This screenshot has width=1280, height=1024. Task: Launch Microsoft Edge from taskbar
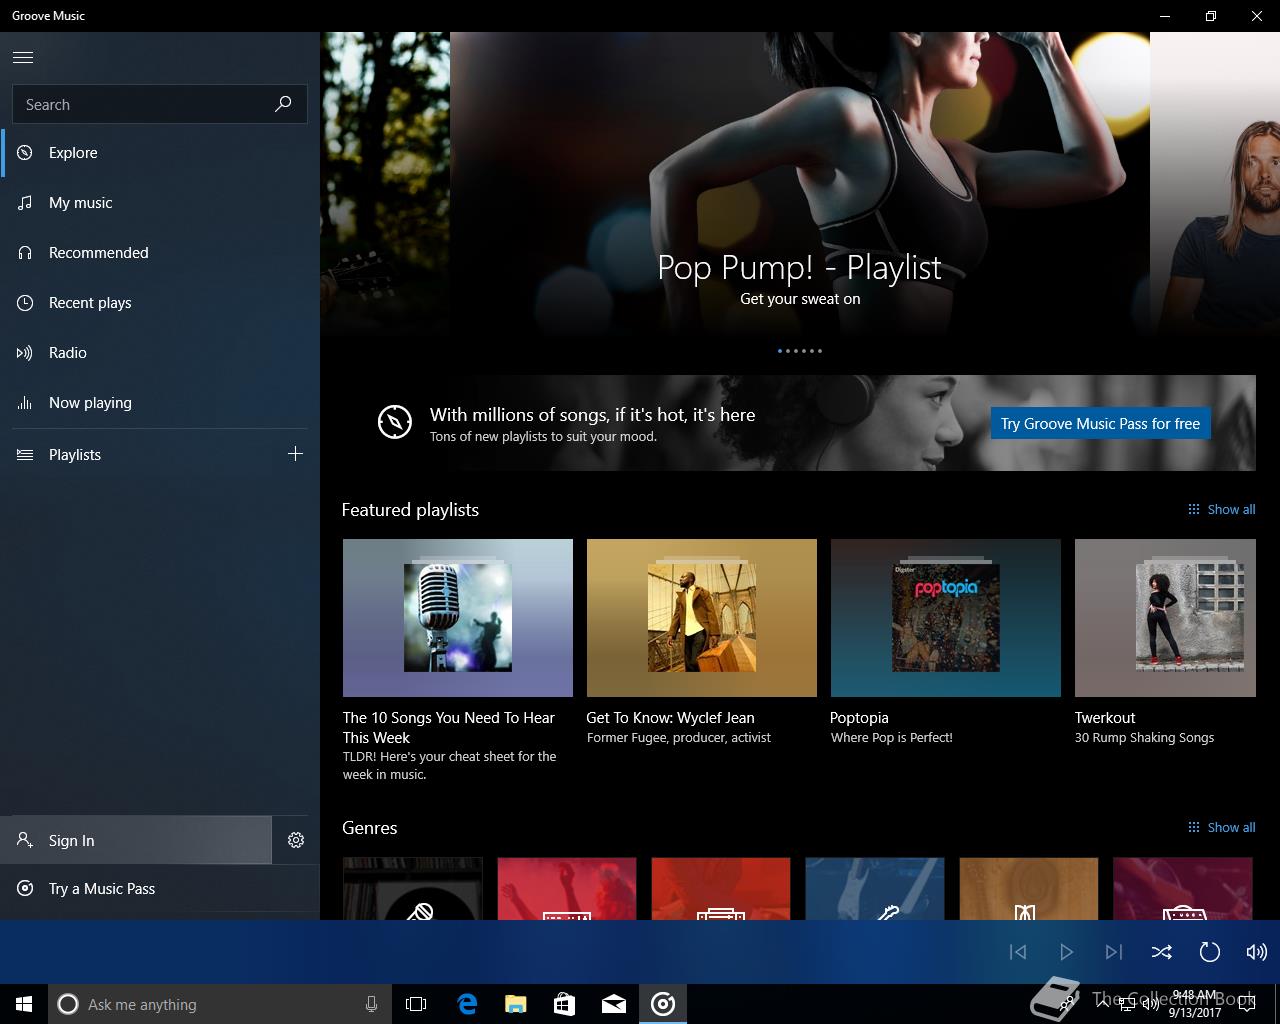point(467,1004)
